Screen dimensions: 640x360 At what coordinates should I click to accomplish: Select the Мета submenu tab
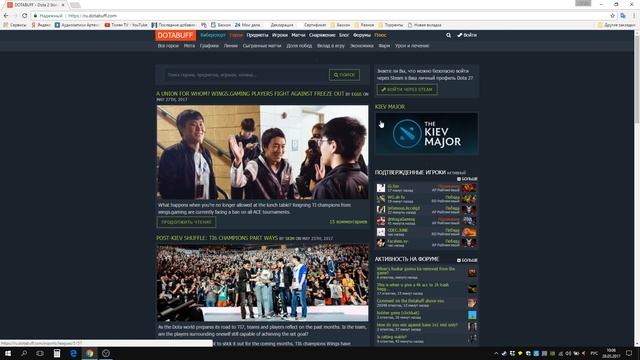point(189,46)
